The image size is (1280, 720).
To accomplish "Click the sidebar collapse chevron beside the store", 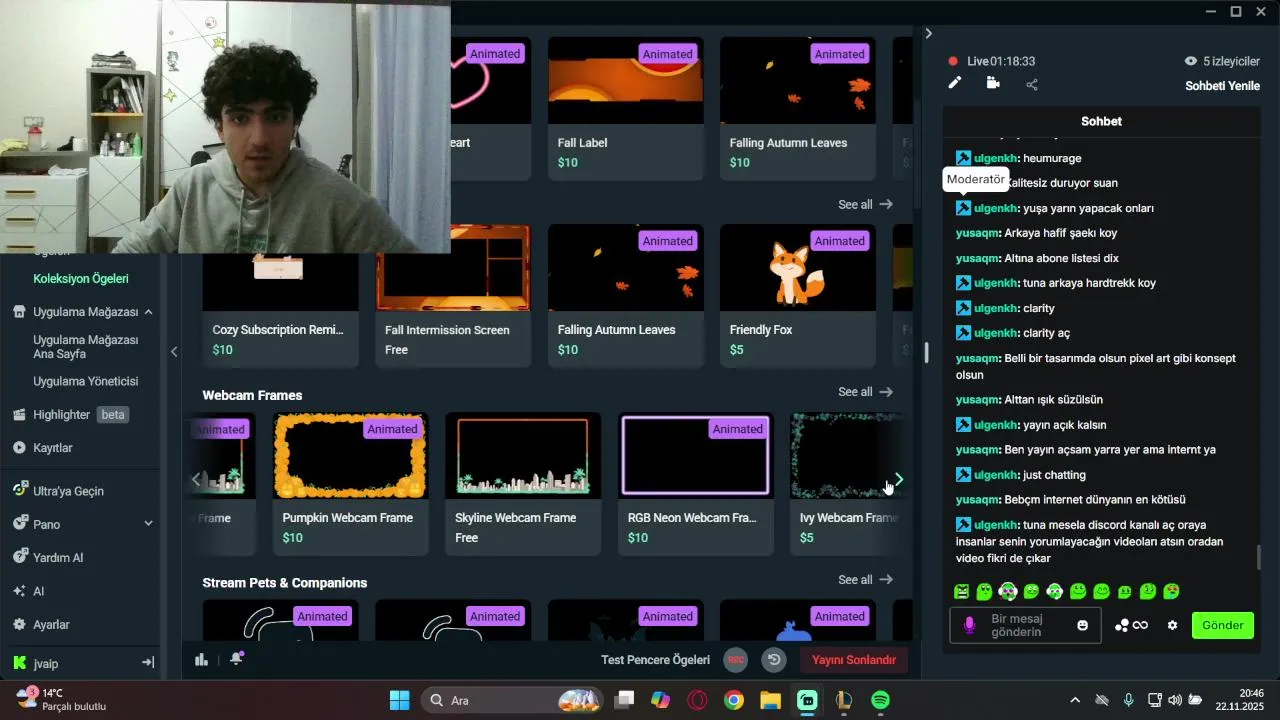I will (x=174, y=351).
